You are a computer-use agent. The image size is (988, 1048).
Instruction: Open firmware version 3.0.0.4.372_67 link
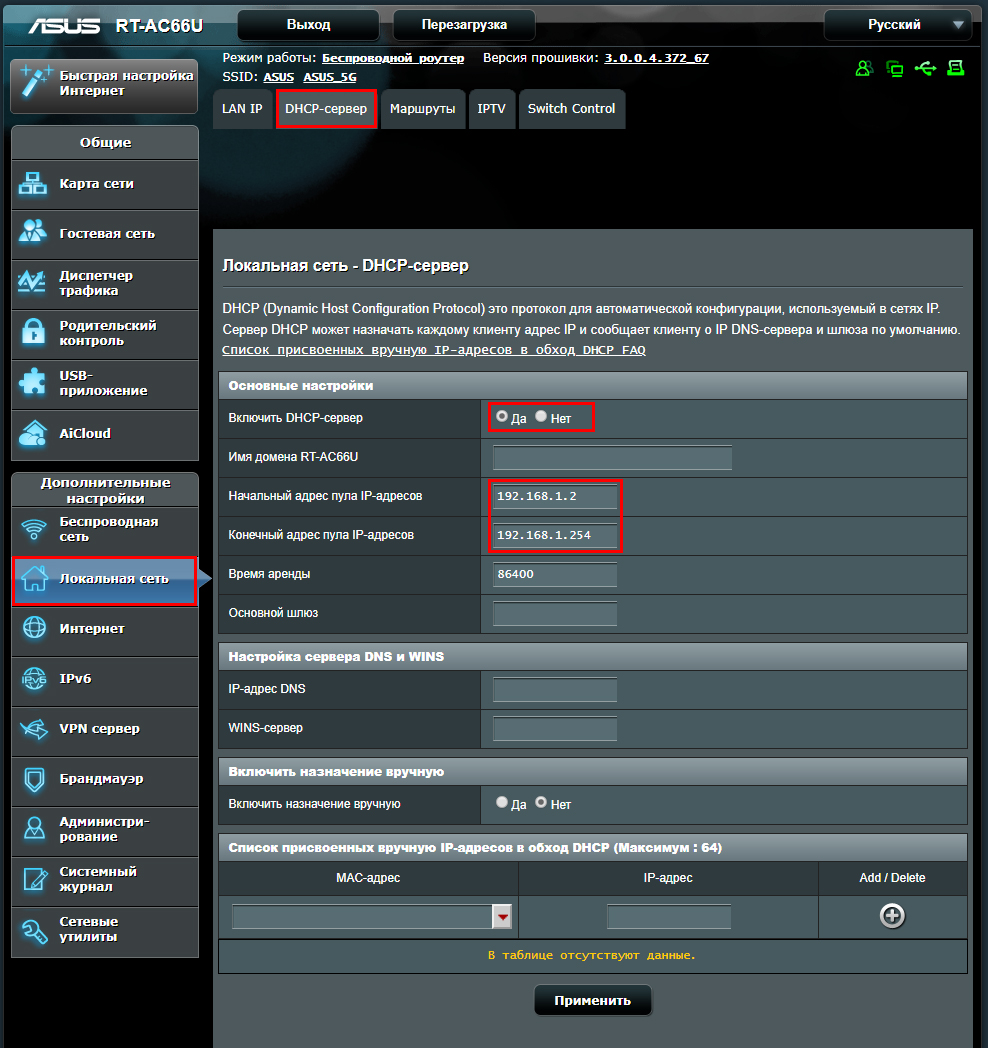656,58
